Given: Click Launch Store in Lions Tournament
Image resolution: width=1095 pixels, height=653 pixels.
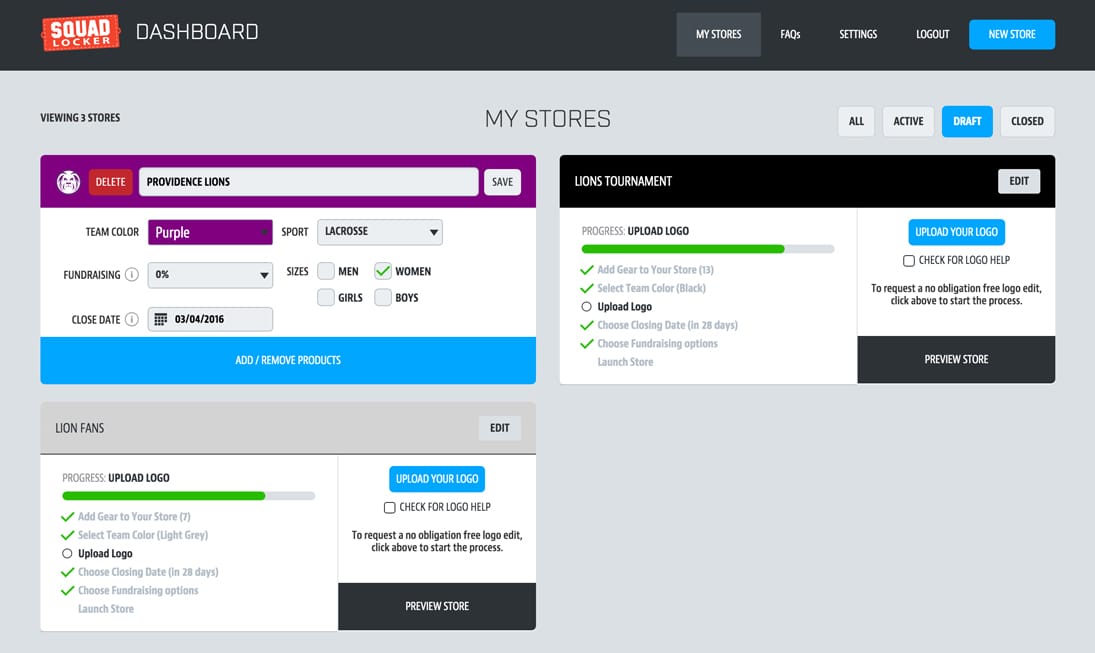Looking at the screenshot, I should 625,362.
